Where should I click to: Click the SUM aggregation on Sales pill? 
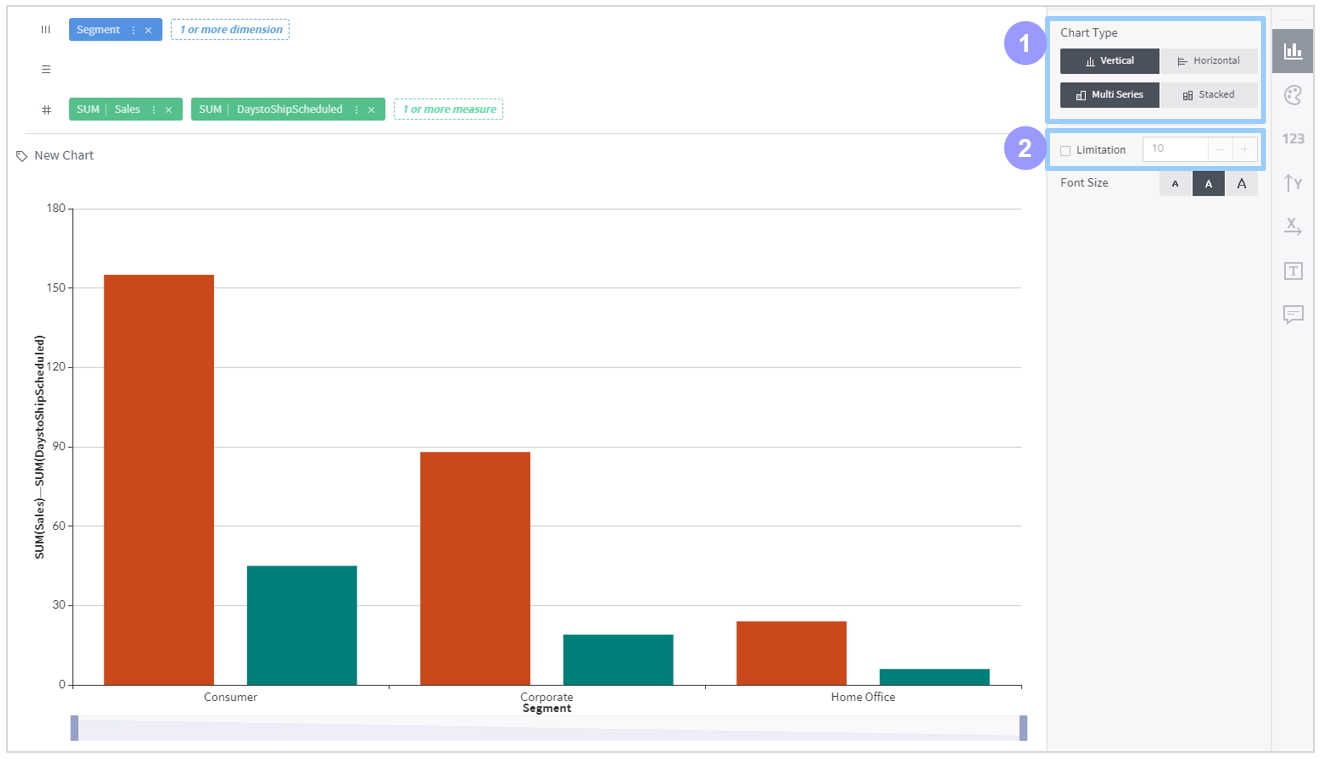click(88, 110)
